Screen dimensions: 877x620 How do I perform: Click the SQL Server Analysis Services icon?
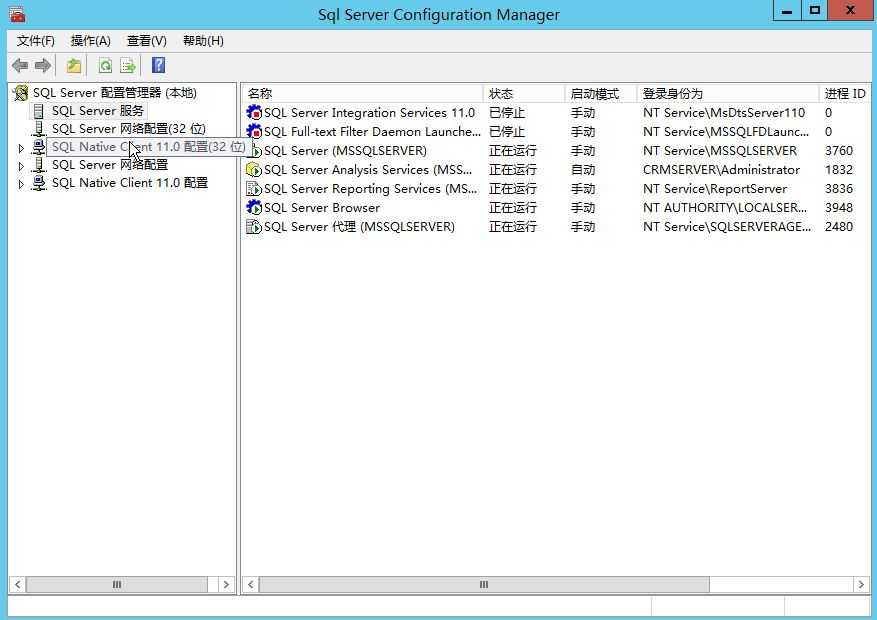point(254,170)
